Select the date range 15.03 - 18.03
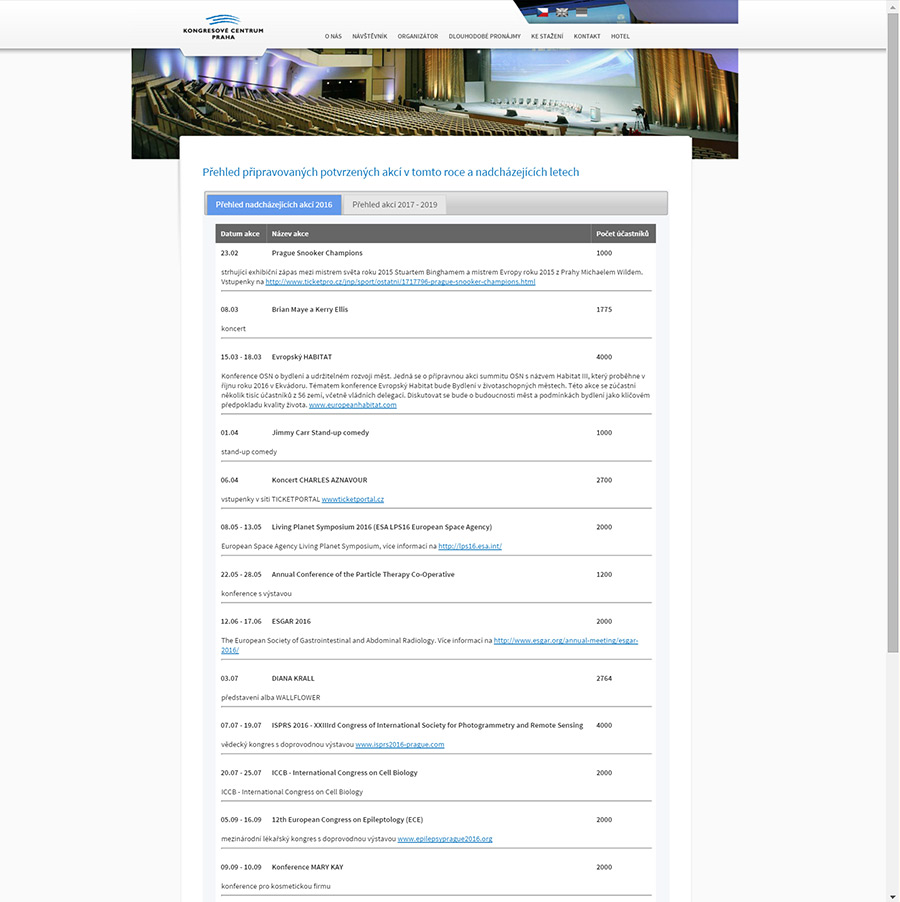Viewport: 900px width, 902px height. tap(240, 357)
